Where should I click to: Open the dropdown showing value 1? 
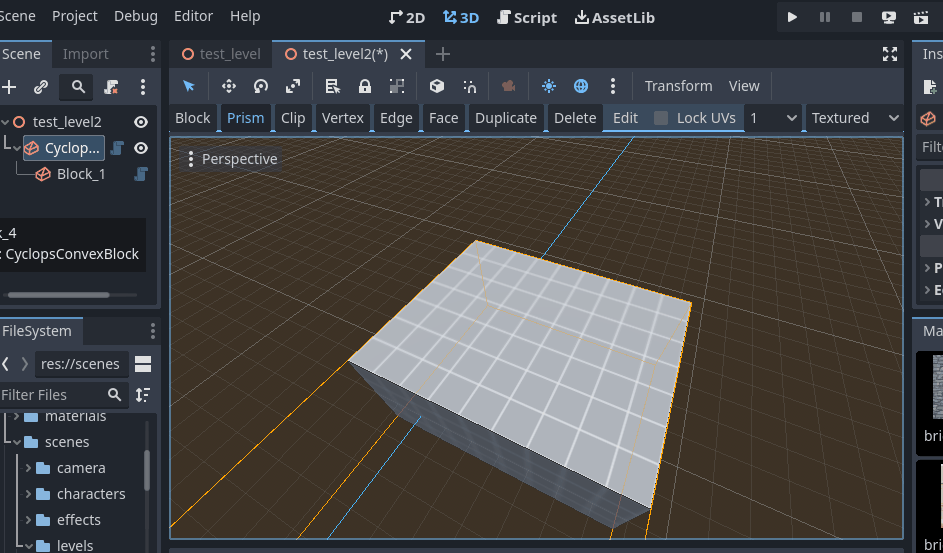(773, 118)
